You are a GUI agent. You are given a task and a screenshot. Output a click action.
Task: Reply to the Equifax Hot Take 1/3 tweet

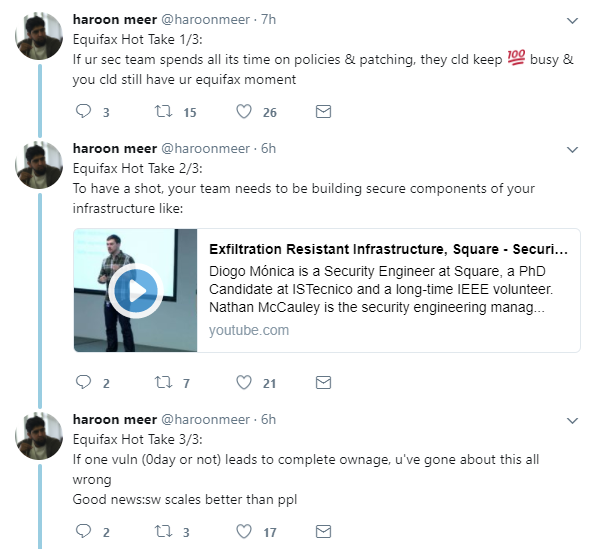click(x=83, y=112)
